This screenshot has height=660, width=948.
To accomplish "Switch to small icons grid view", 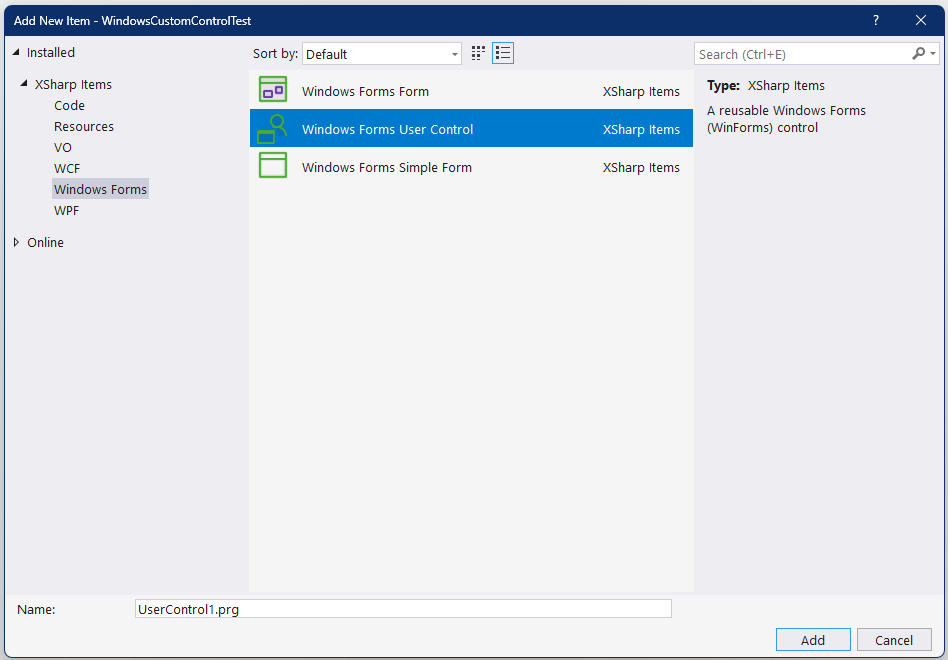I will (478, 54).
